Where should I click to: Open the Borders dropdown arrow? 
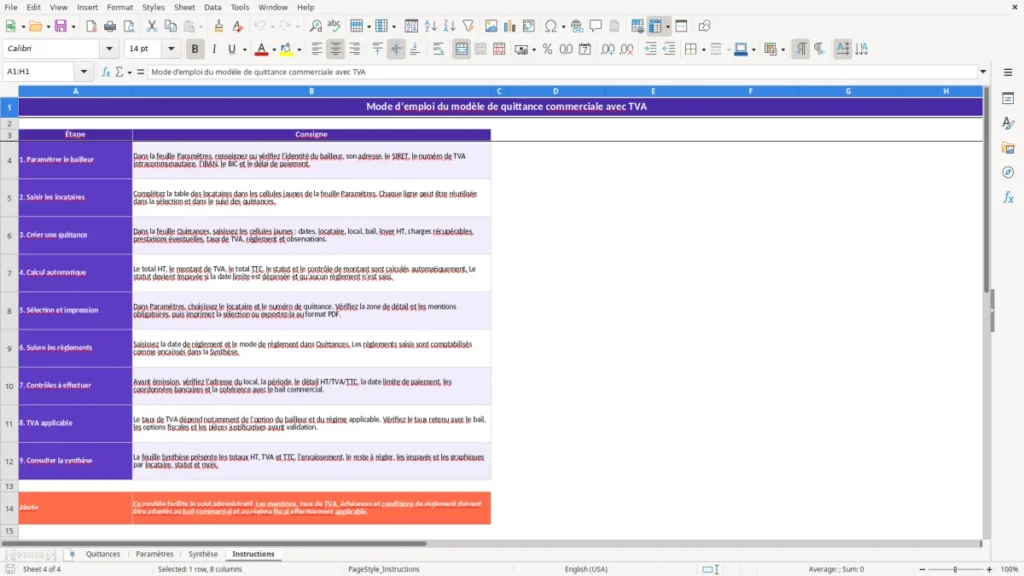click(703, 50)
